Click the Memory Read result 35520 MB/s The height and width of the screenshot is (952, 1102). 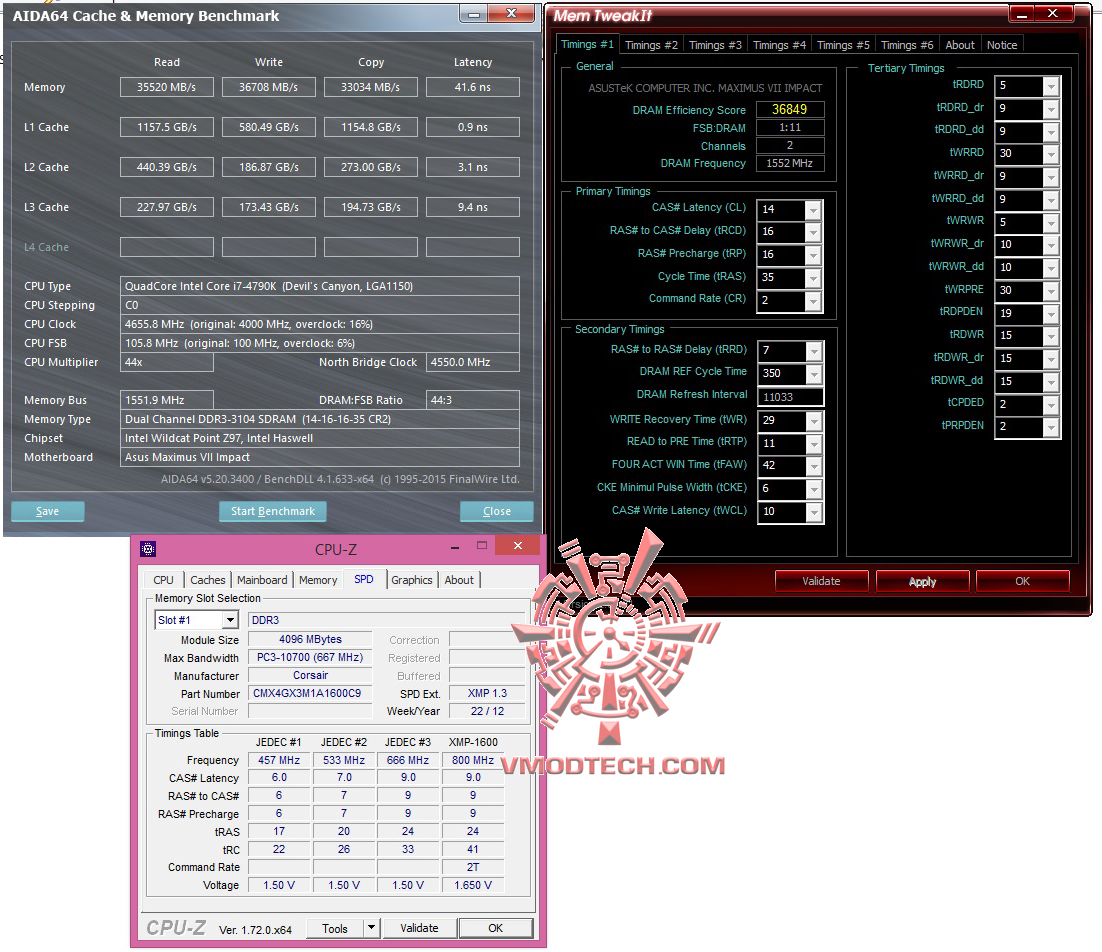pos(167,87)
